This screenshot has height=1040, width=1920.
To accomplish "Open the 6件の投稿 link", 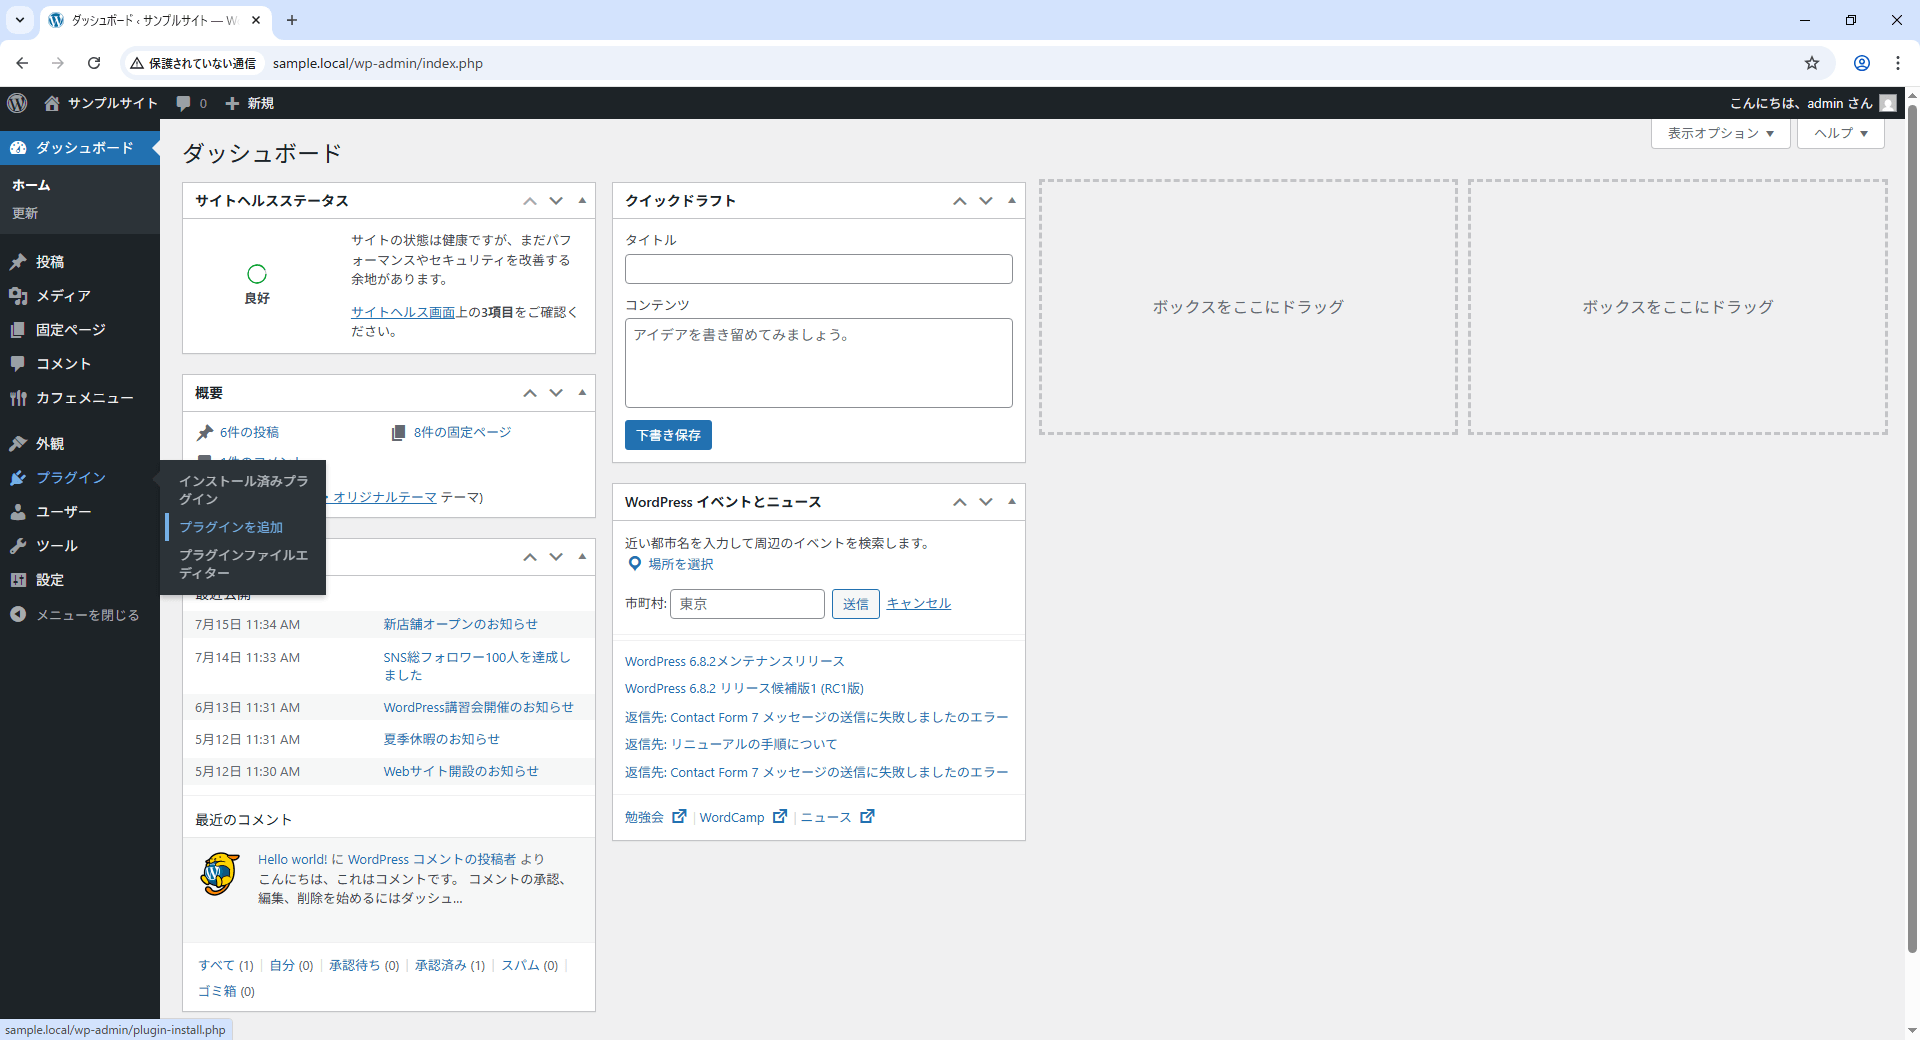I will coord(249,432).
